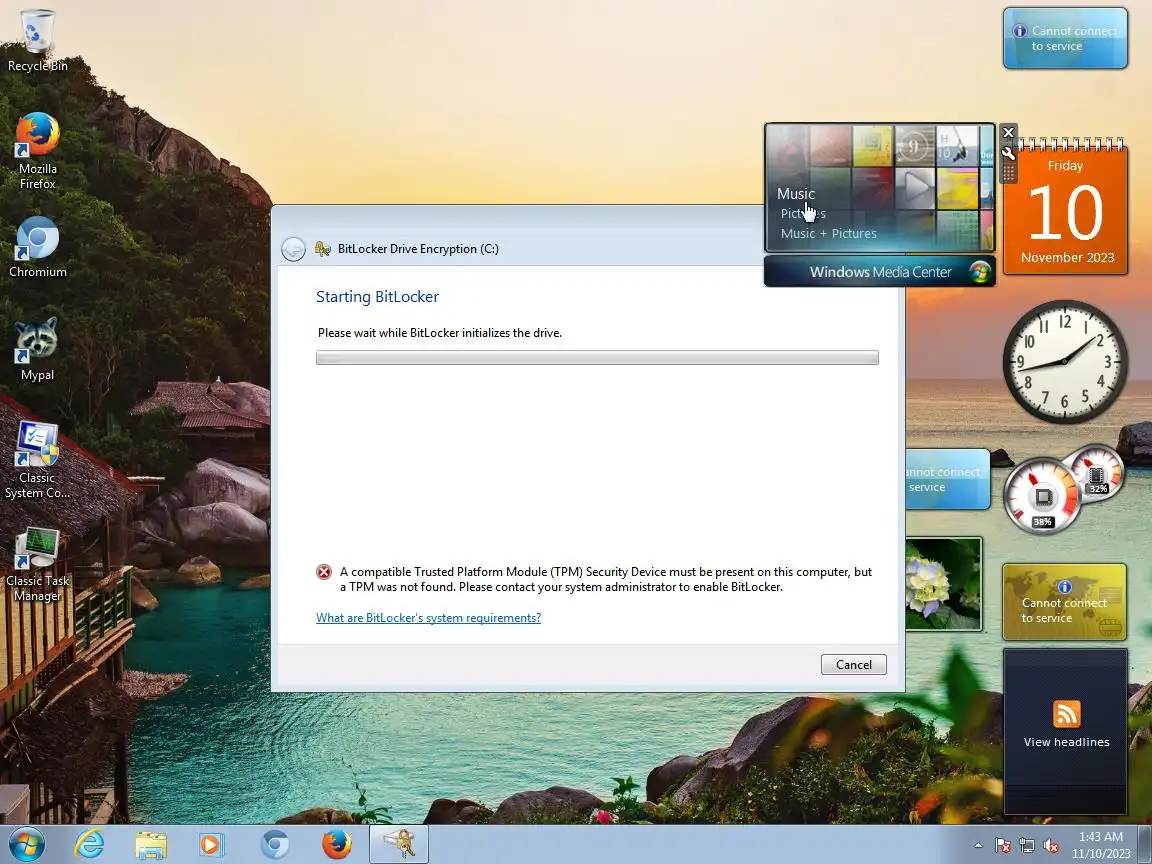Open Classic System Control Panel shortcut

(x=37, y=460)
